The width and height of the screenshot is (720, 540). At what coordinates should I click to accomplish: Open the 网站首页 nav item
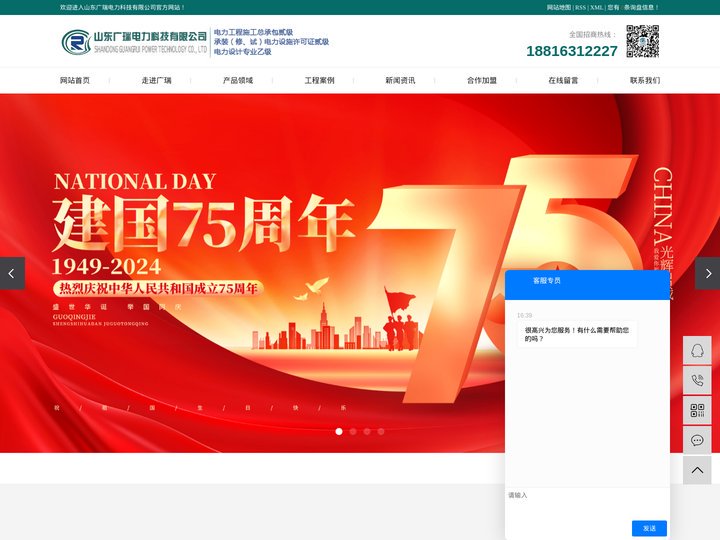coord(75,80)
